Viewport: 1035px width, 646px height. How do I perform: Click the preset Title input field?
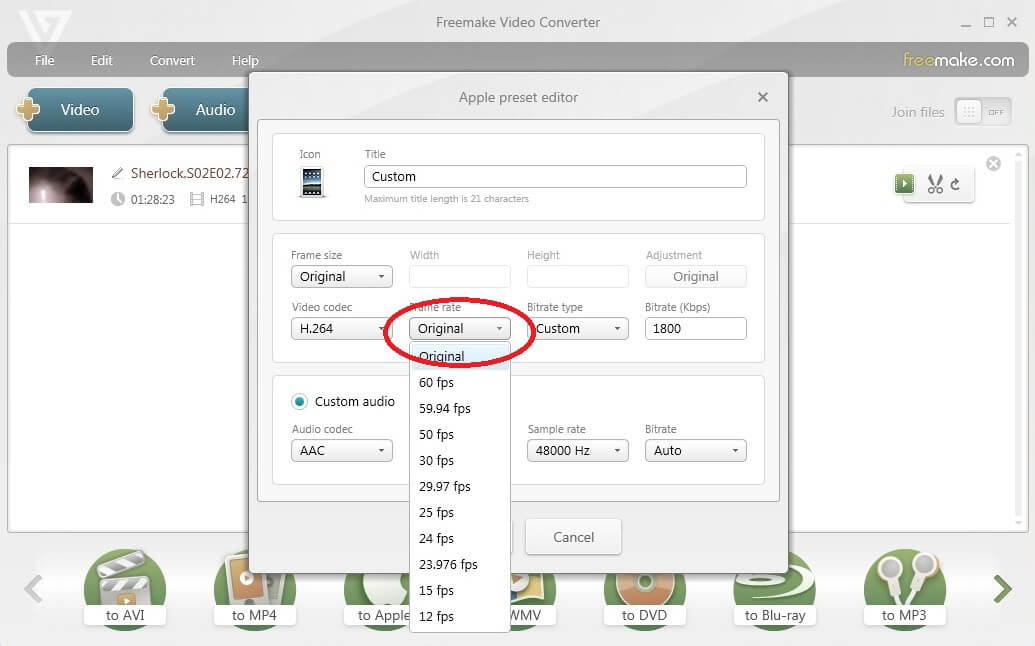point(555,177)
